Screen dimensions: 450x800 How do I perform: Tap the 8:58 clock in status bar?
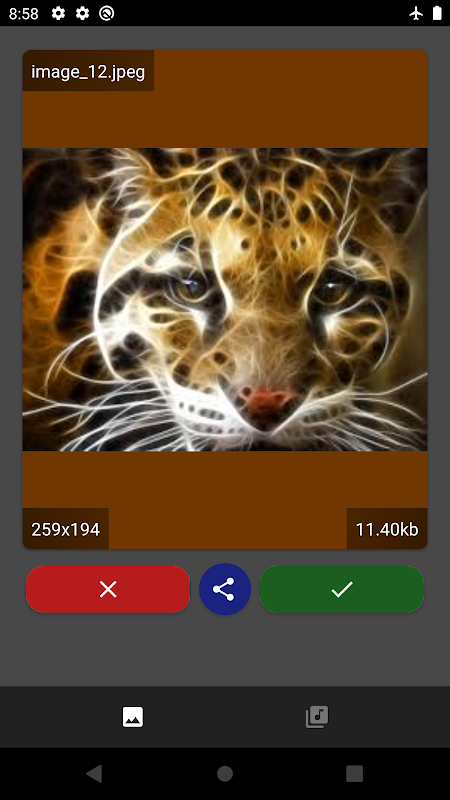pos(23,14)
